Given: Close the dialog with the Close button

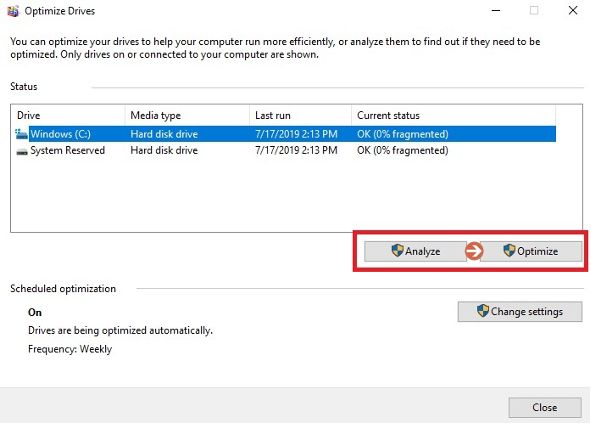Looking at the screenshot, I should [545, 407].
